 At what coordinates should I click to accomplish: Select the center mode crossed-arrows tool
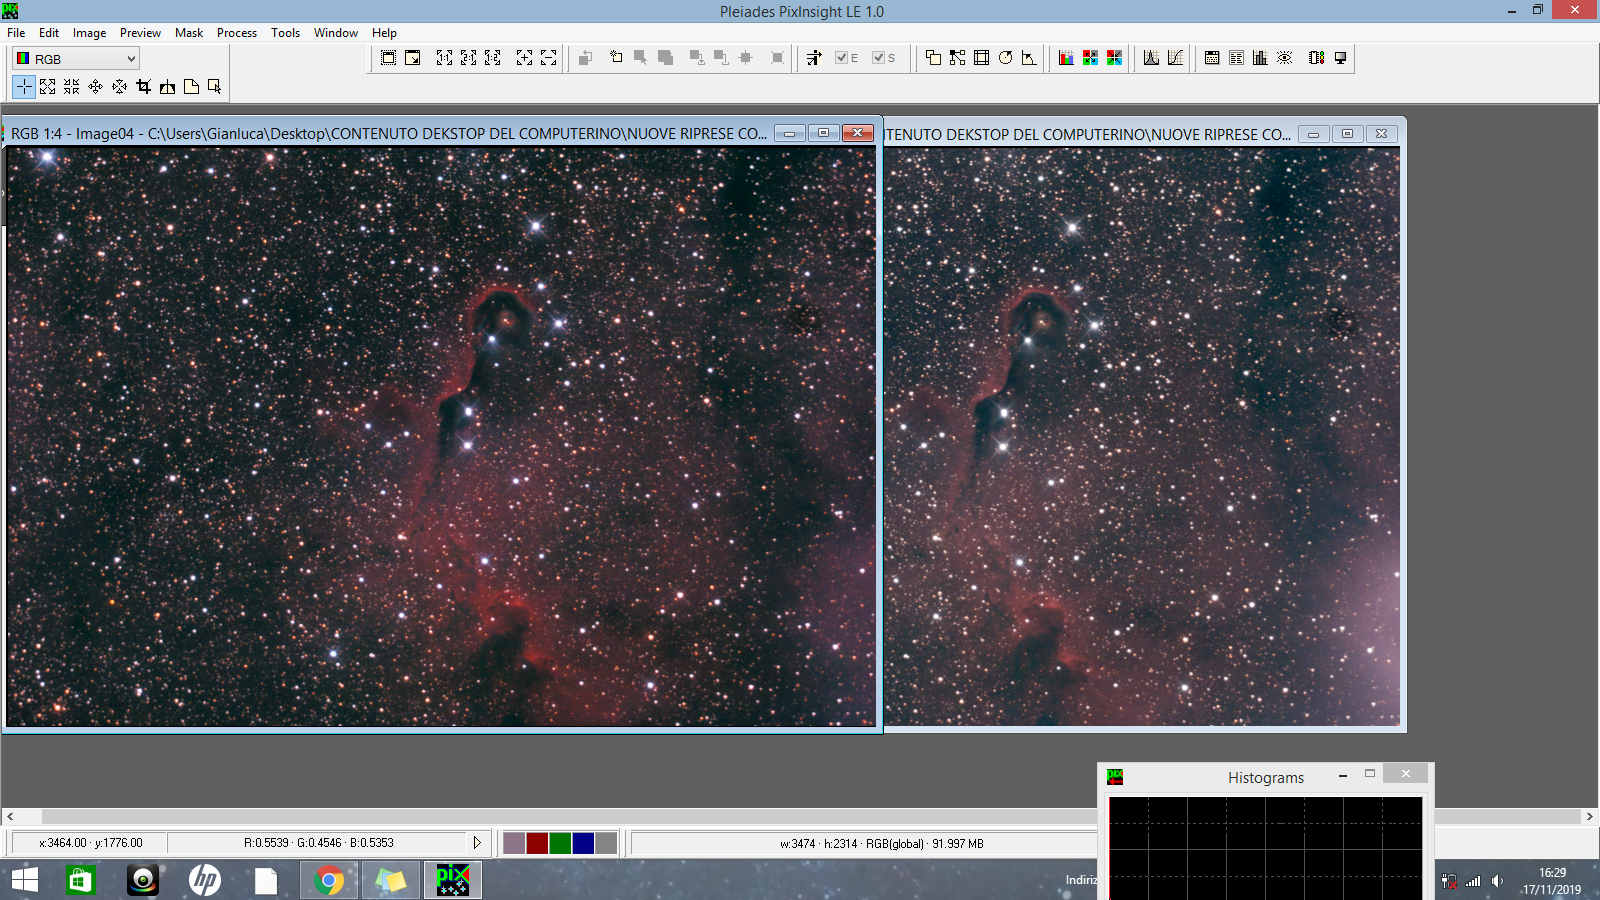(x=119, y=87)
